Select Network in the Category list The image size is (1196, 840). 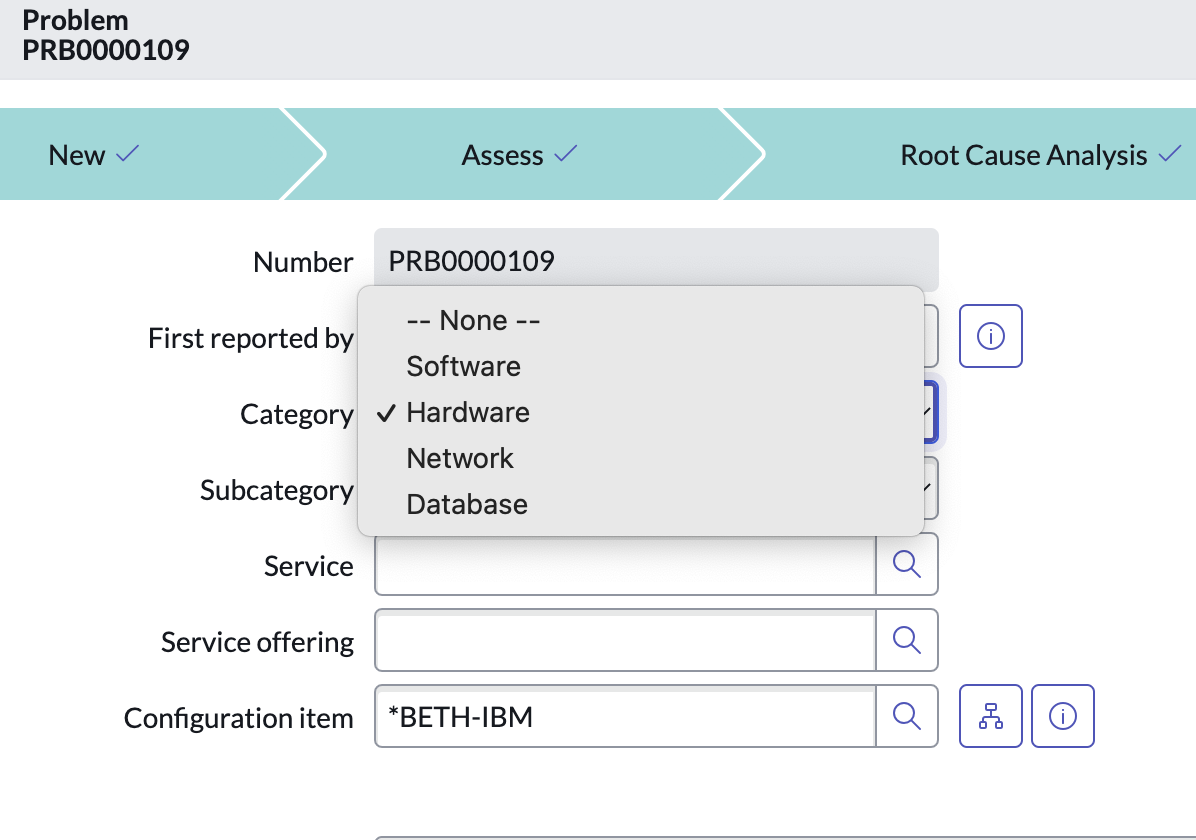pyautogui.click(x=460, y=458)
